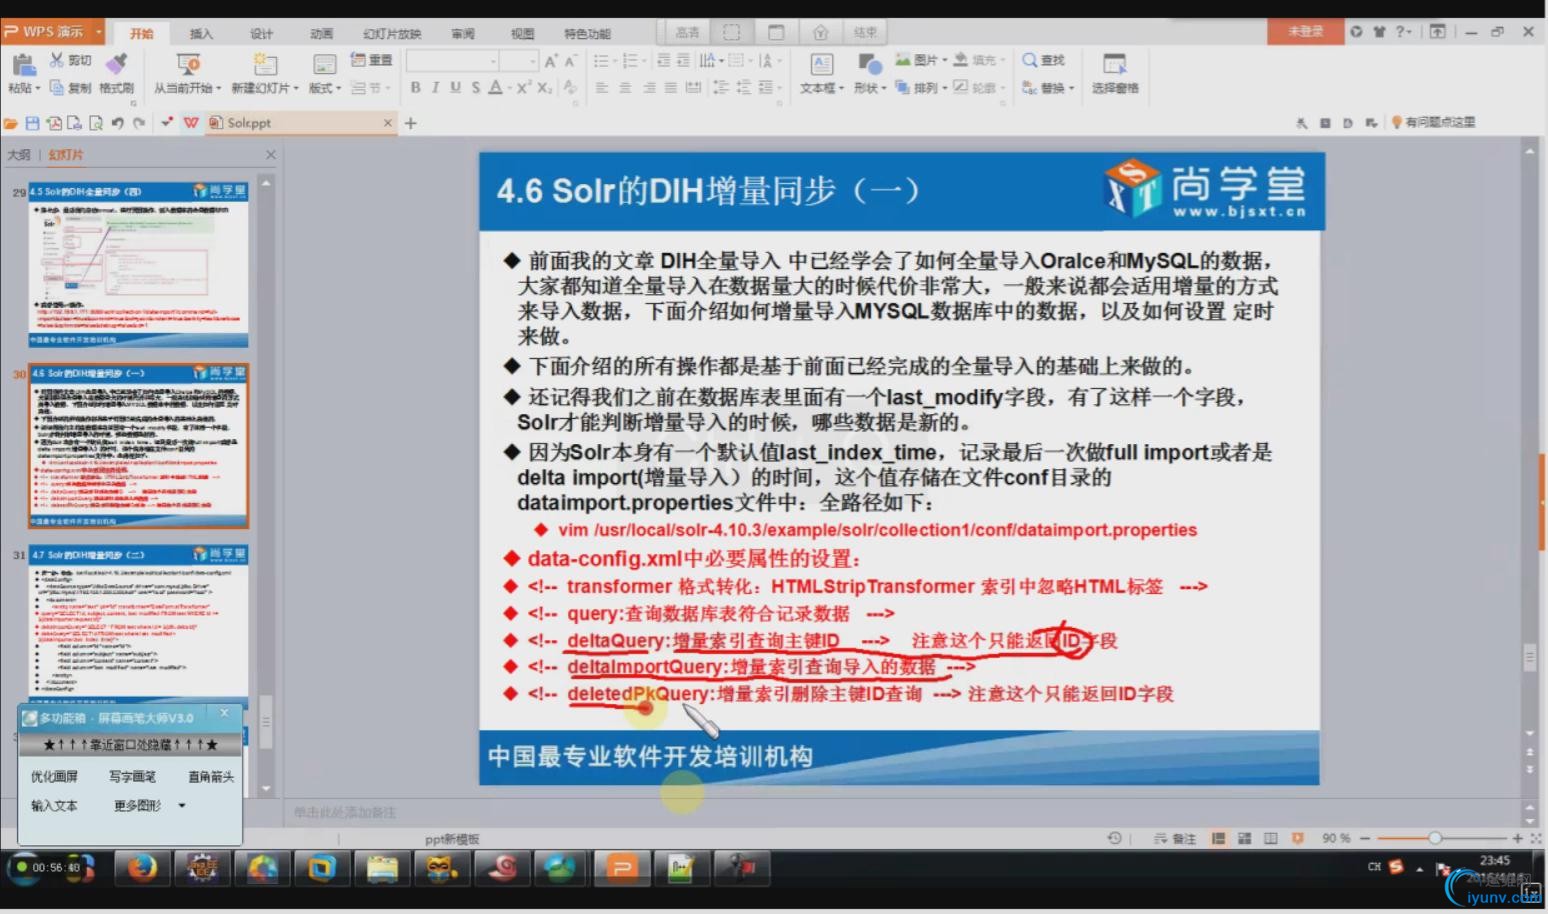1548x914 pixels.
Task: Click the Find (查找) magnifier icon
Action: tap(1029, 60)
